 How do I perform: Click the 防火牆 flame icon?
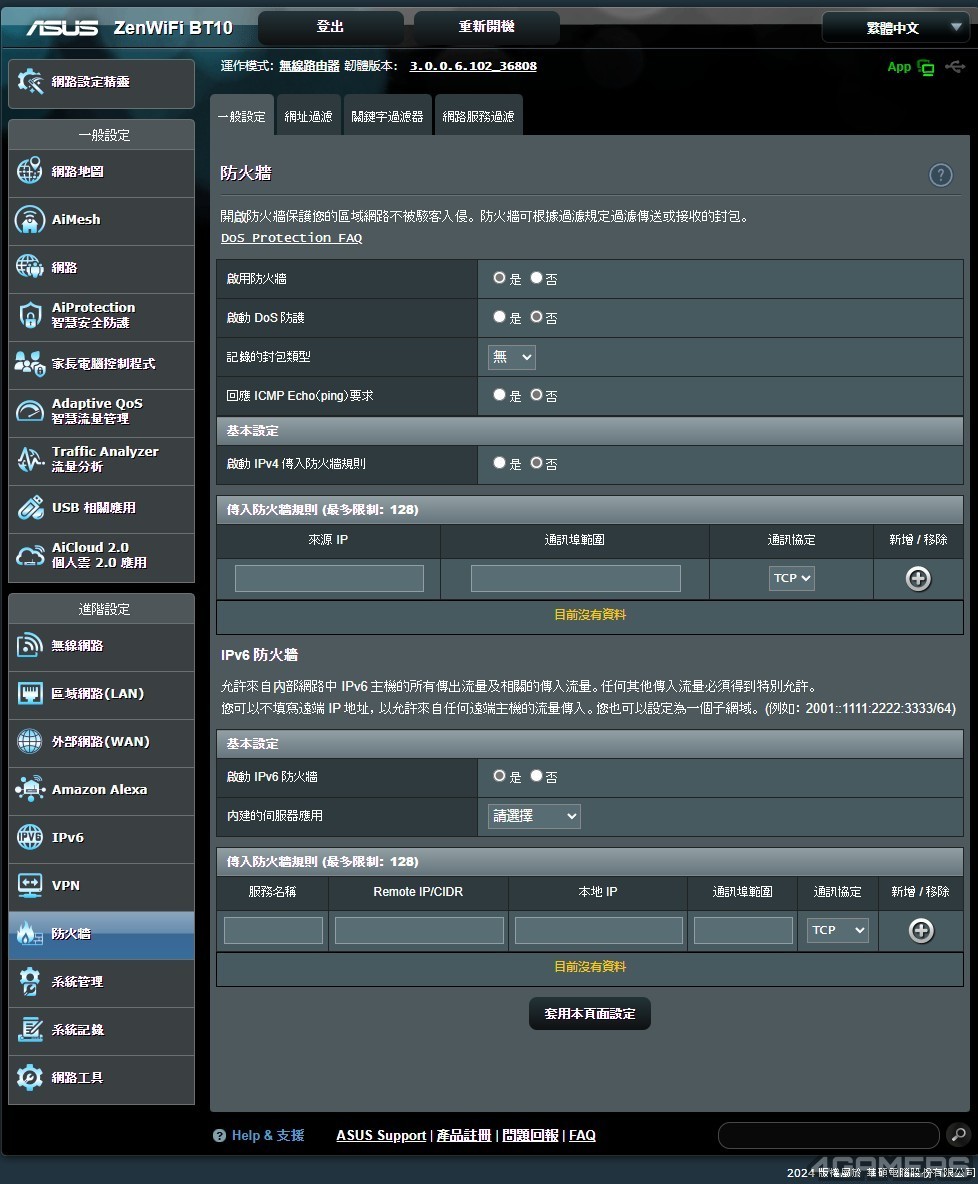coord(29,934)
